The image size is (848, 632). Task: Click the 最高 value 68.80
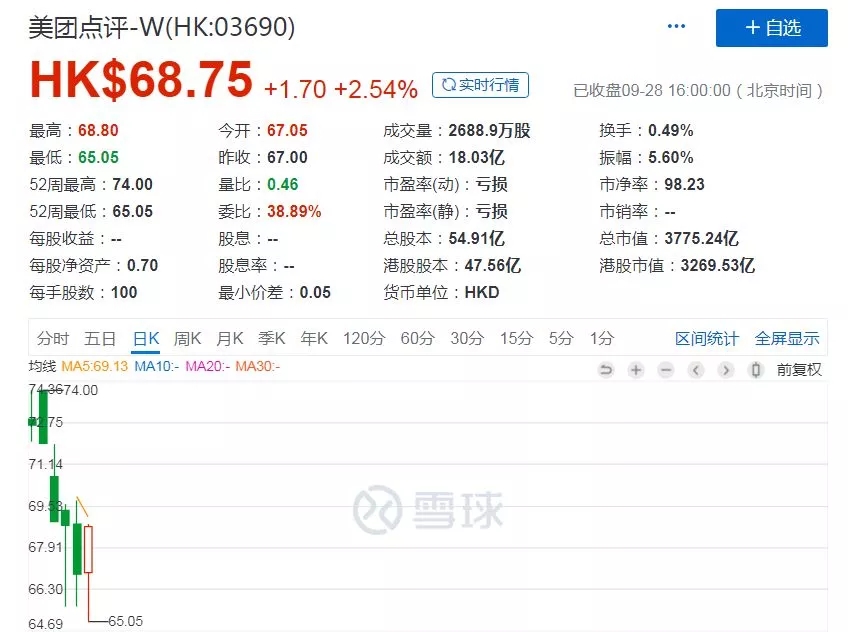point(98,130)
